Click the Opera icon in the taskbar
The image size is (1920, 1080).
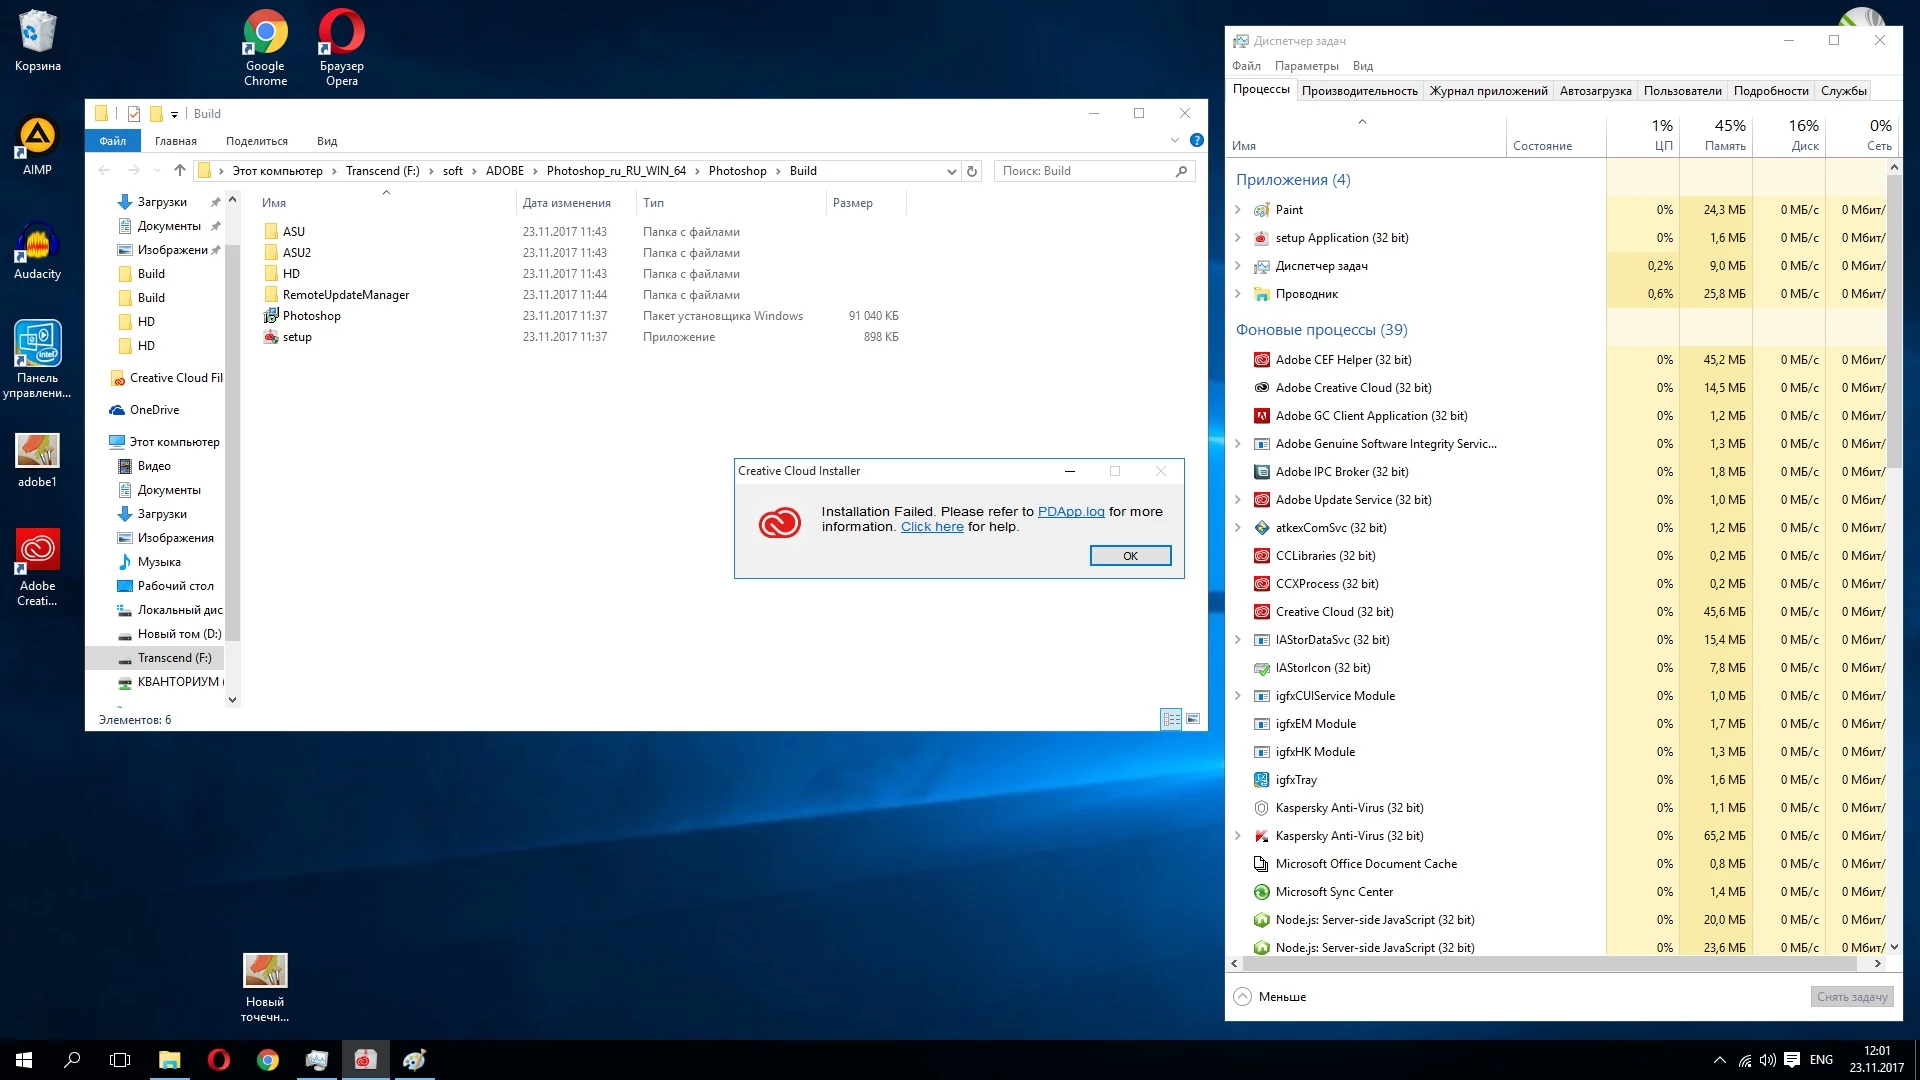pos(218,1060)
